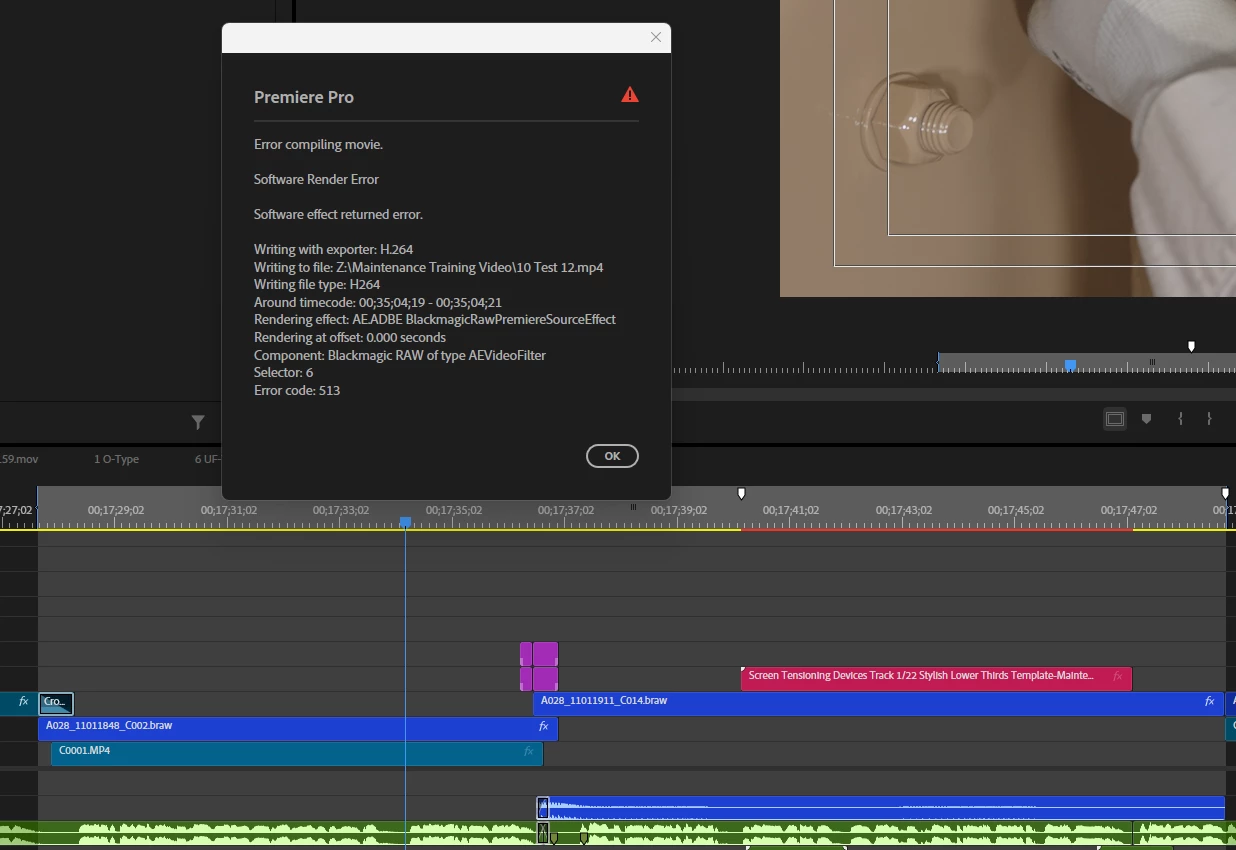This screenshot has height=850, width=1236.
Task: Click the Add Marker icon
Action: pyautogui.click(x=1147, y=419)
